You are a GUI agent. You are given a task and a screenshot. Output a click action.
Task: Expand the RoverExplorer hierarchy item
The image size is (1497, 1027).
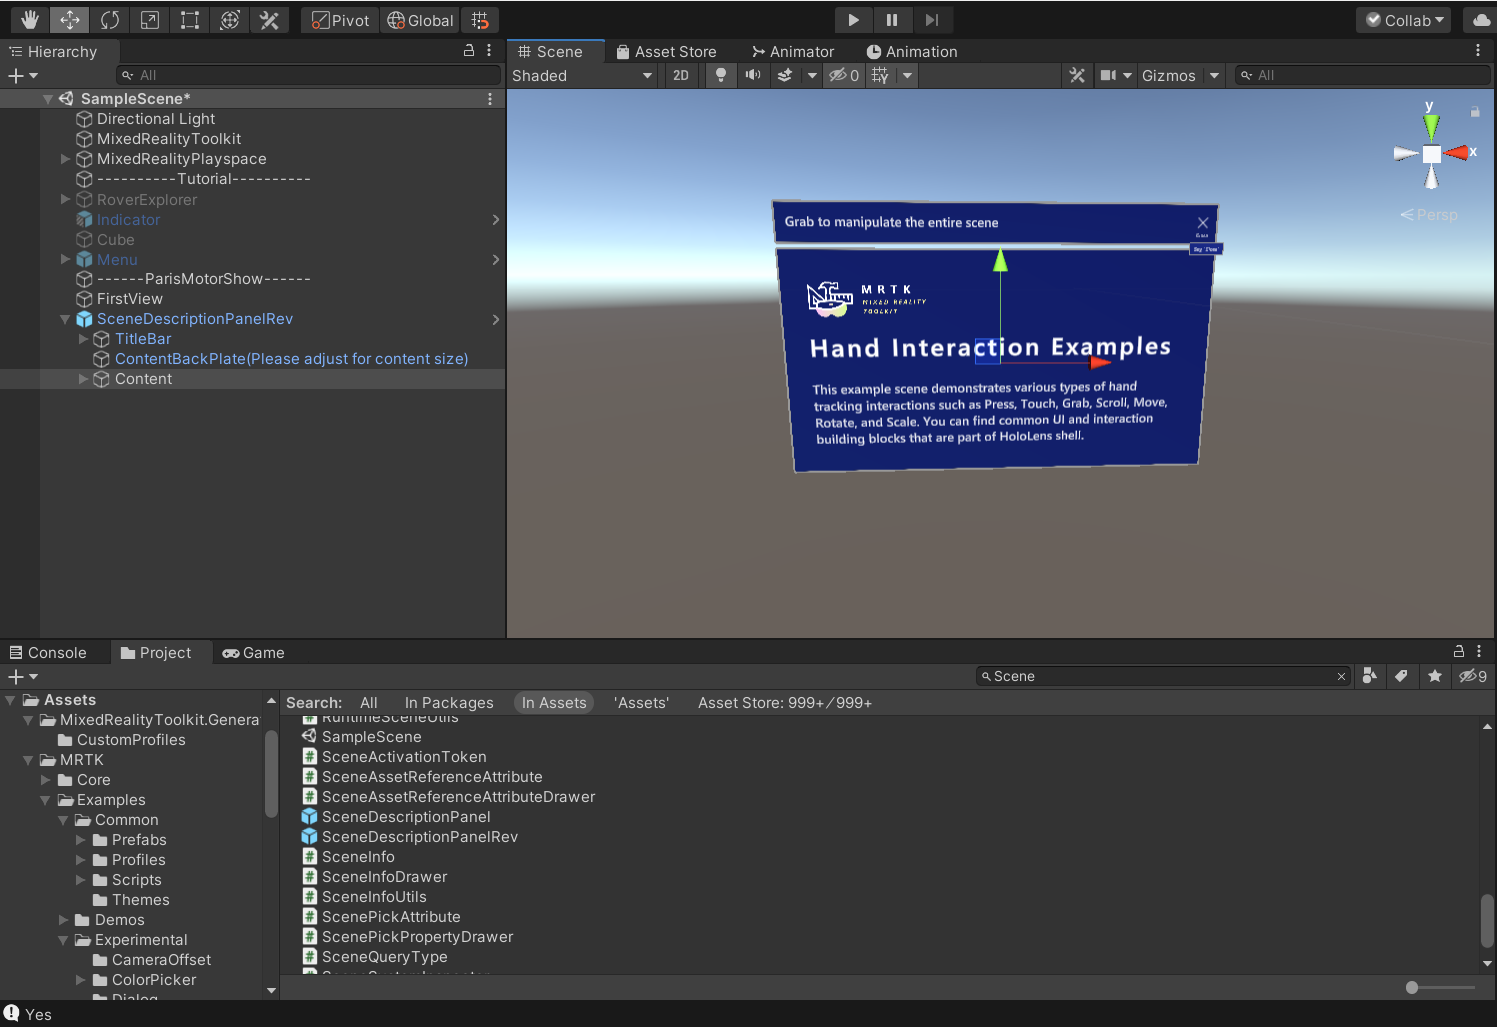coord(66,199)
